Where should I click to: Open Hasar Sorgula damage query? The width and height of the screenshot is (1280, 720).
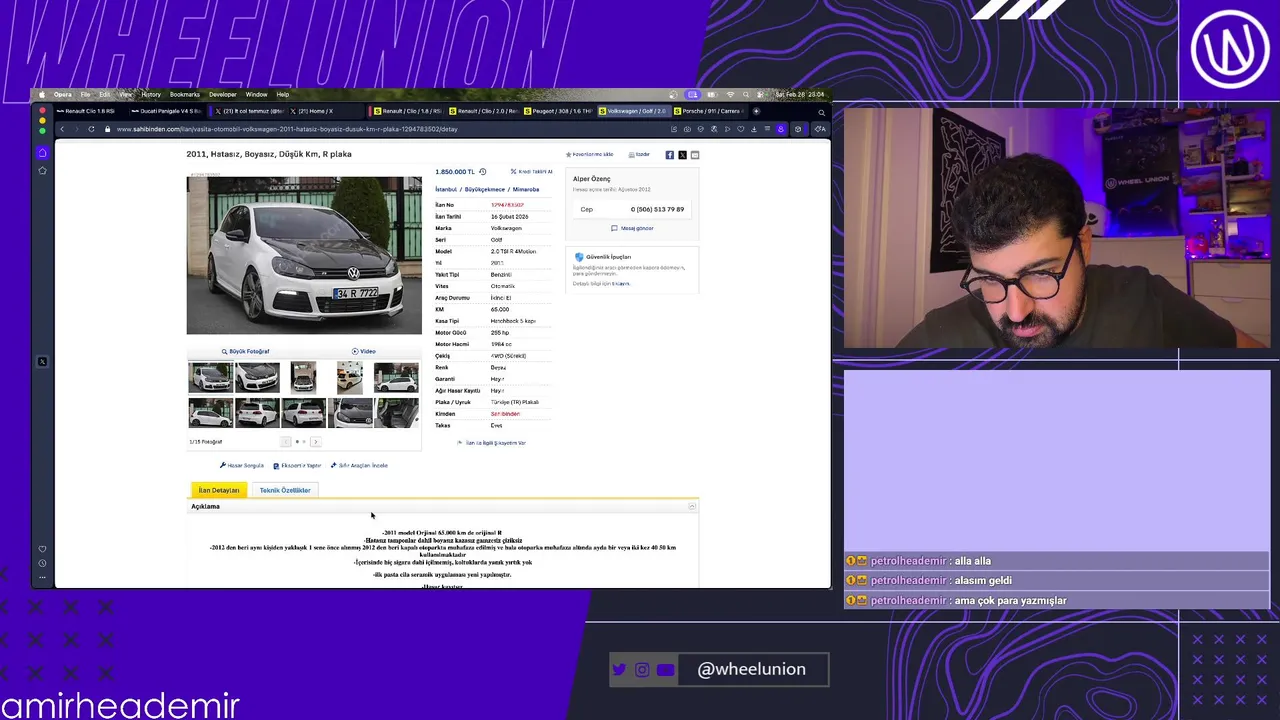[x=242, y=465]
